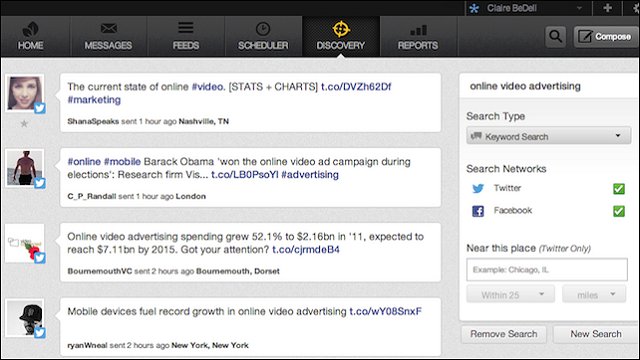Go to the Messages tab
Screen dimensions: 640x360
(x=108, y=37)
